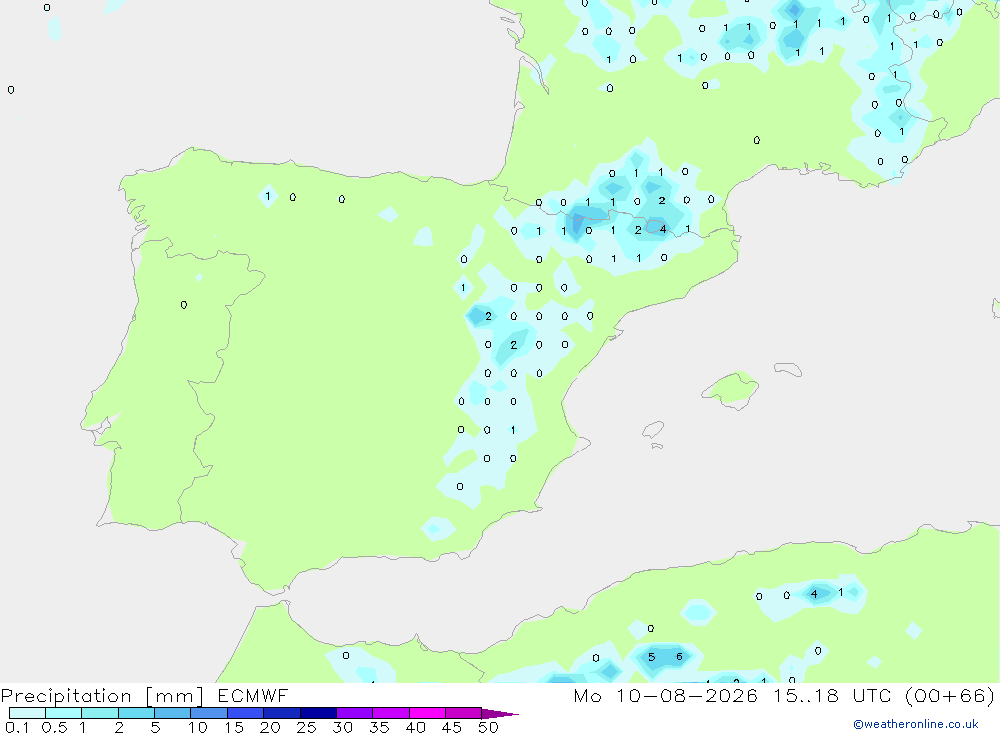
Task: Click the lone '0' value over Portugal
Action: pos(184,305)
